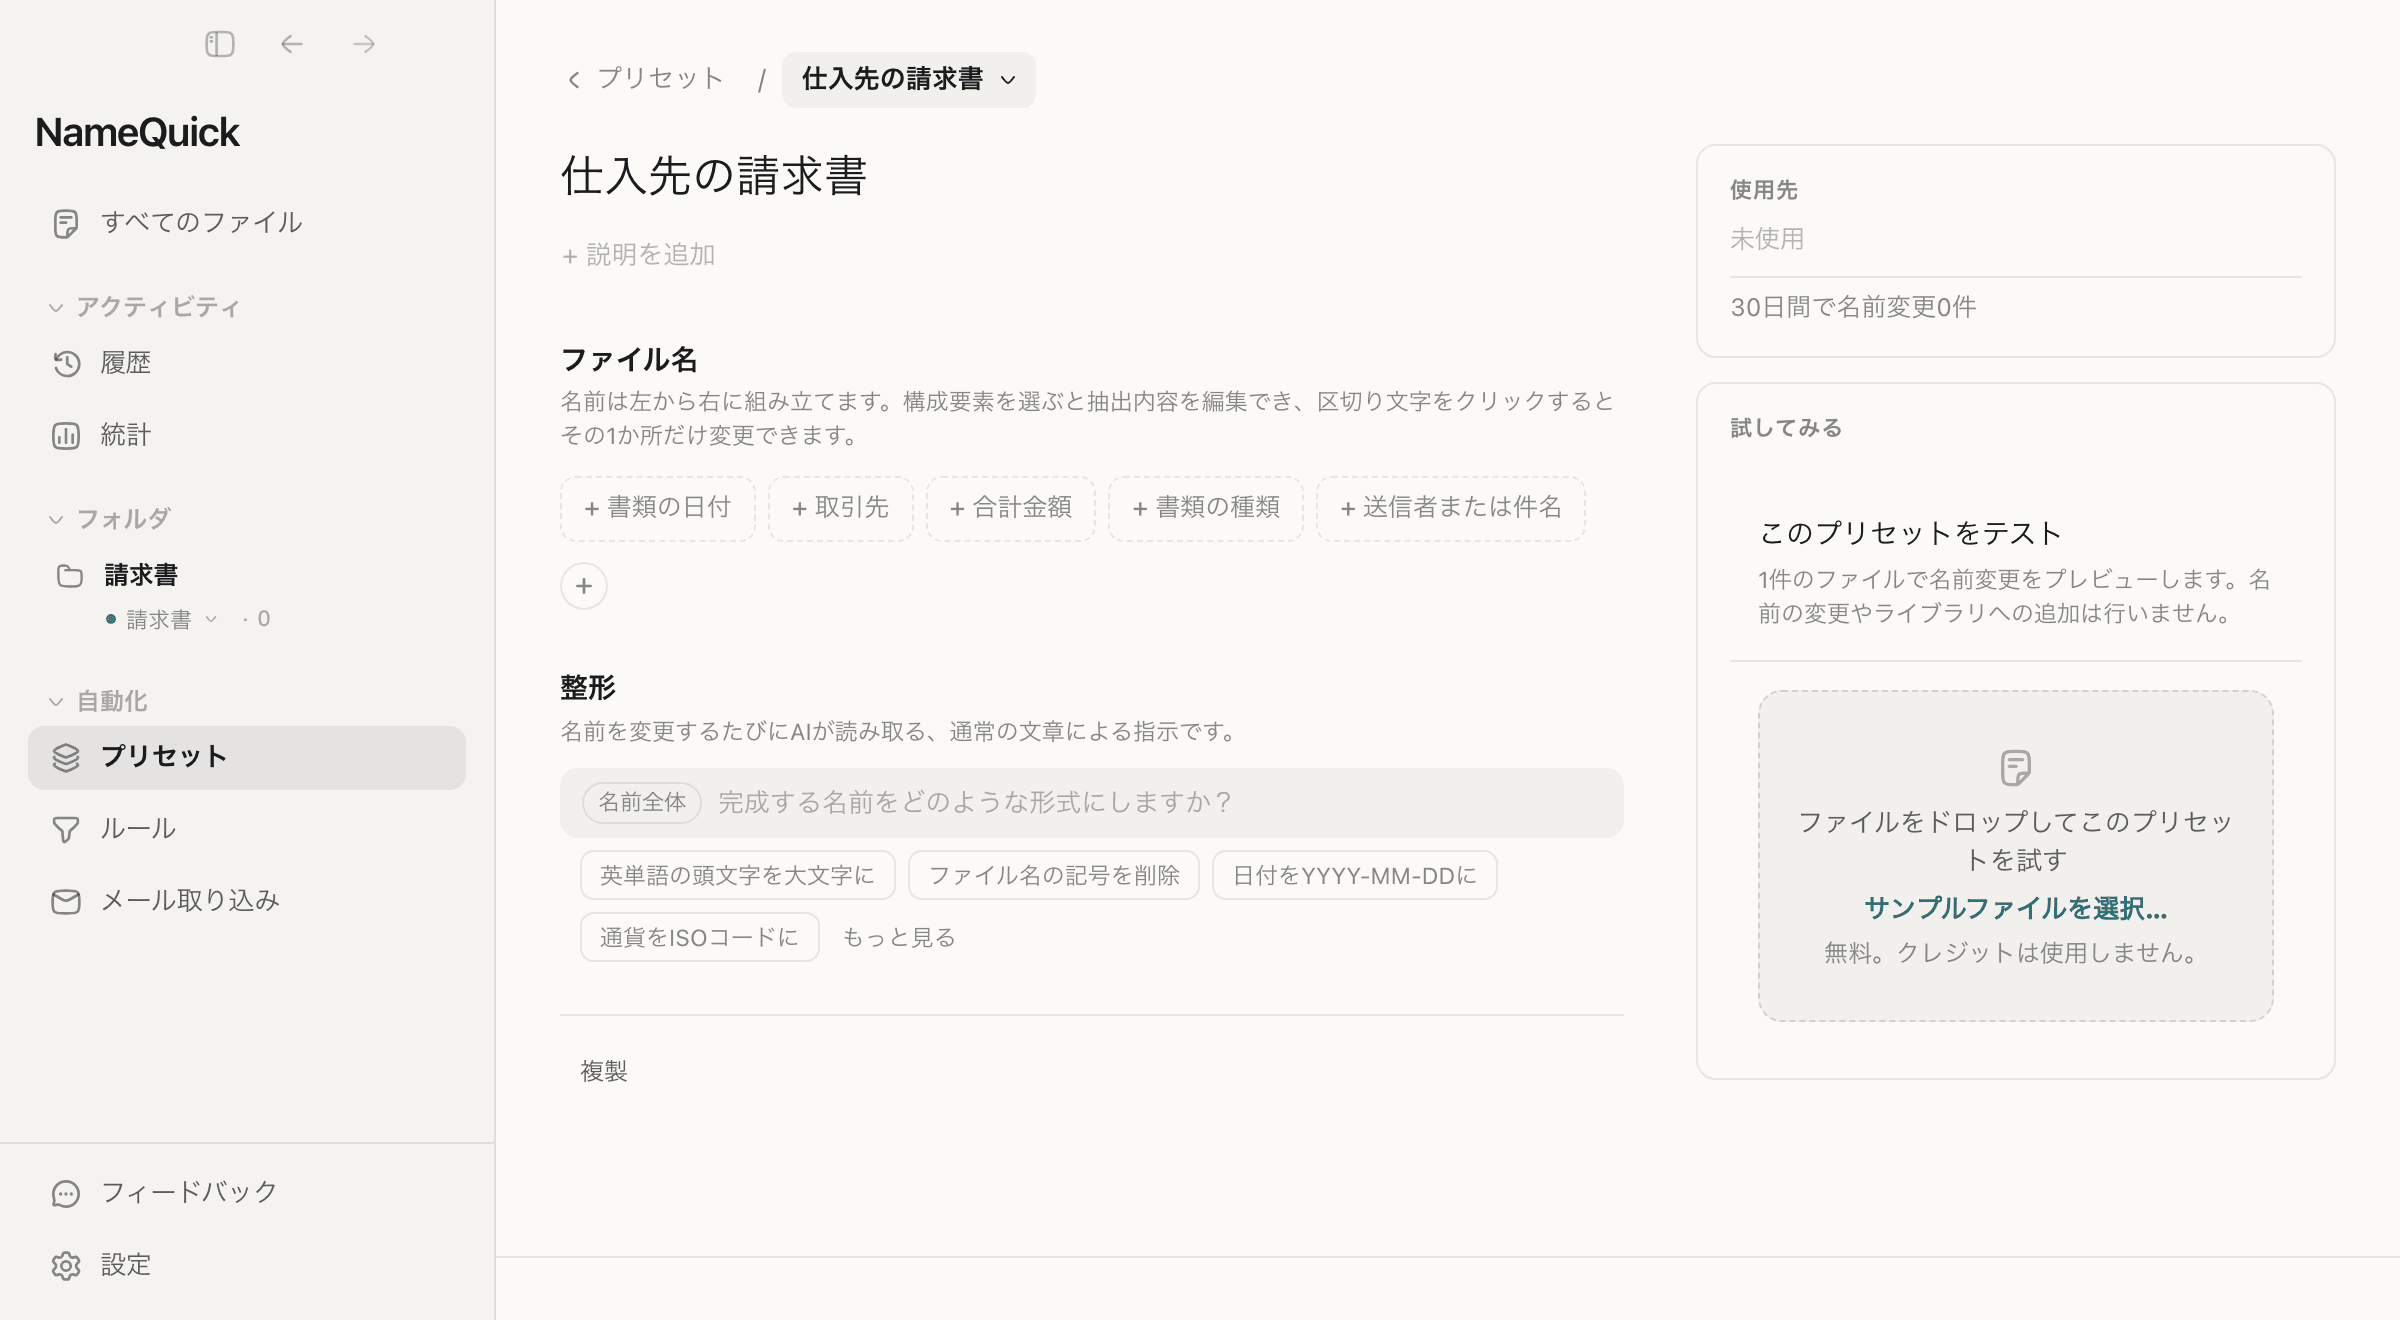
Task: Add the 合計金額 component
Action: point(1011,508)
